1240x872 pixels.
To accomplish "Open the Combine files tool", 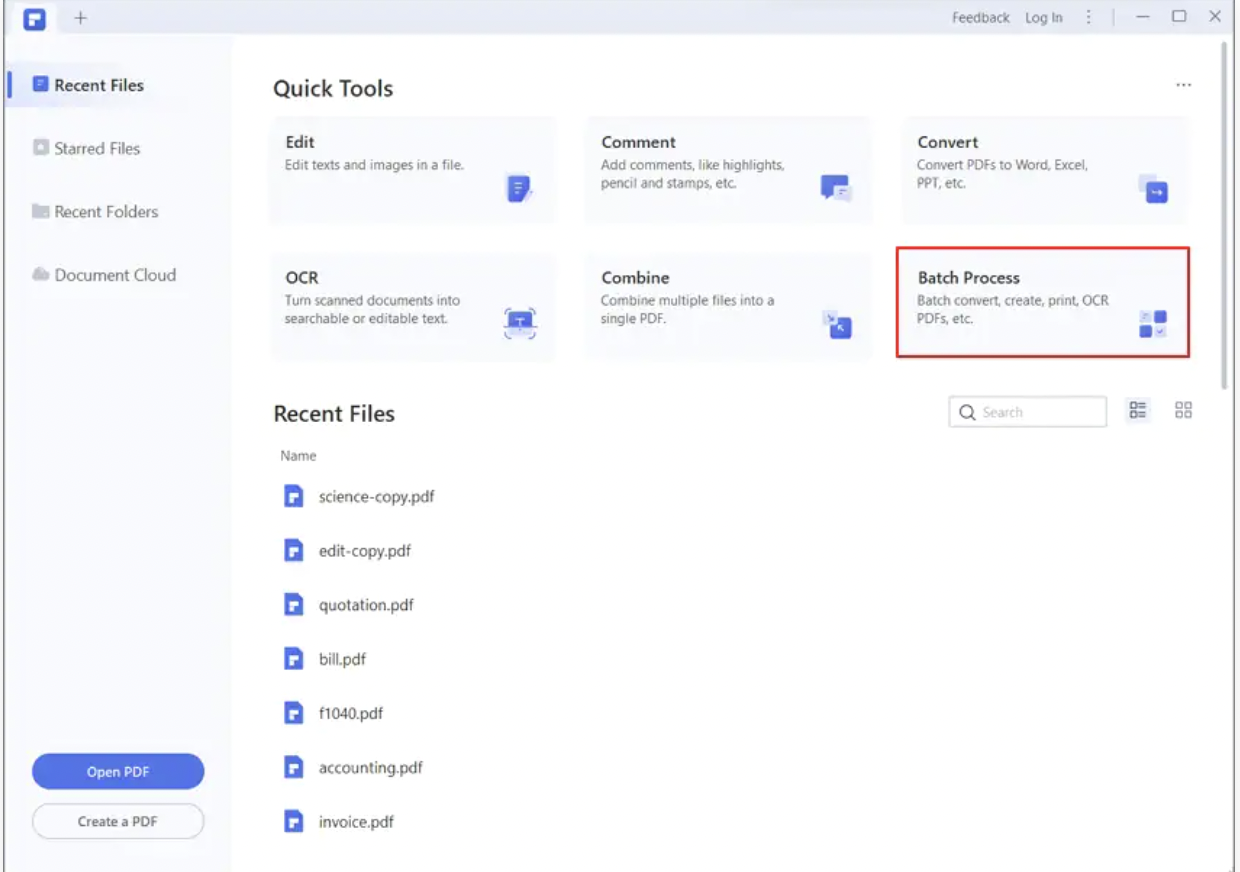I will 728,305.
